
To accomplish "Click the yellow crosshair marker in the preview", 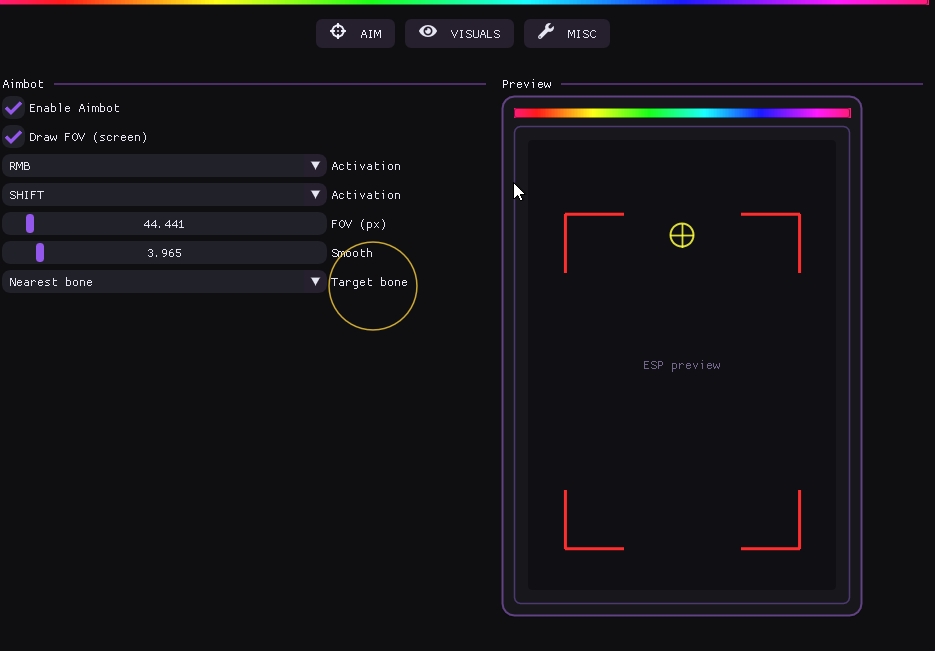I will pos(682,235).
